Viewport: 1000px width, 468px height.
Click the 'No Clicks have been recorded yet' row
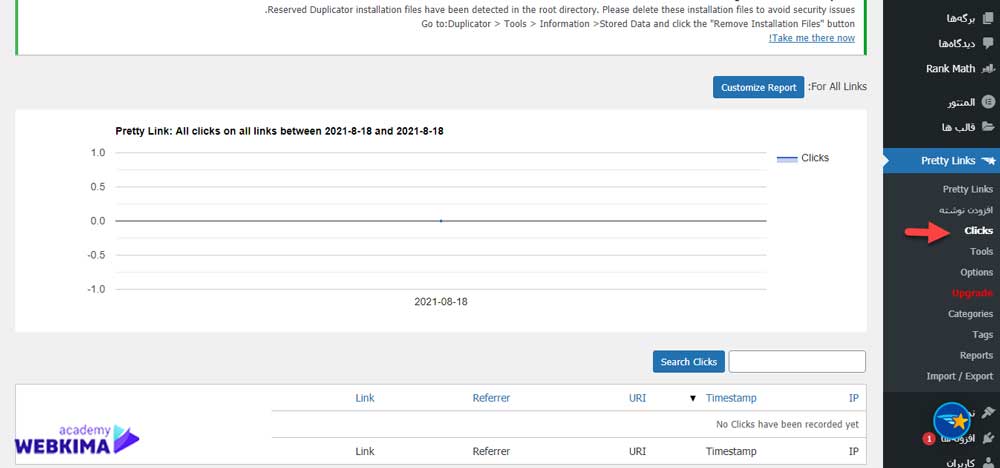click(569, 424)
